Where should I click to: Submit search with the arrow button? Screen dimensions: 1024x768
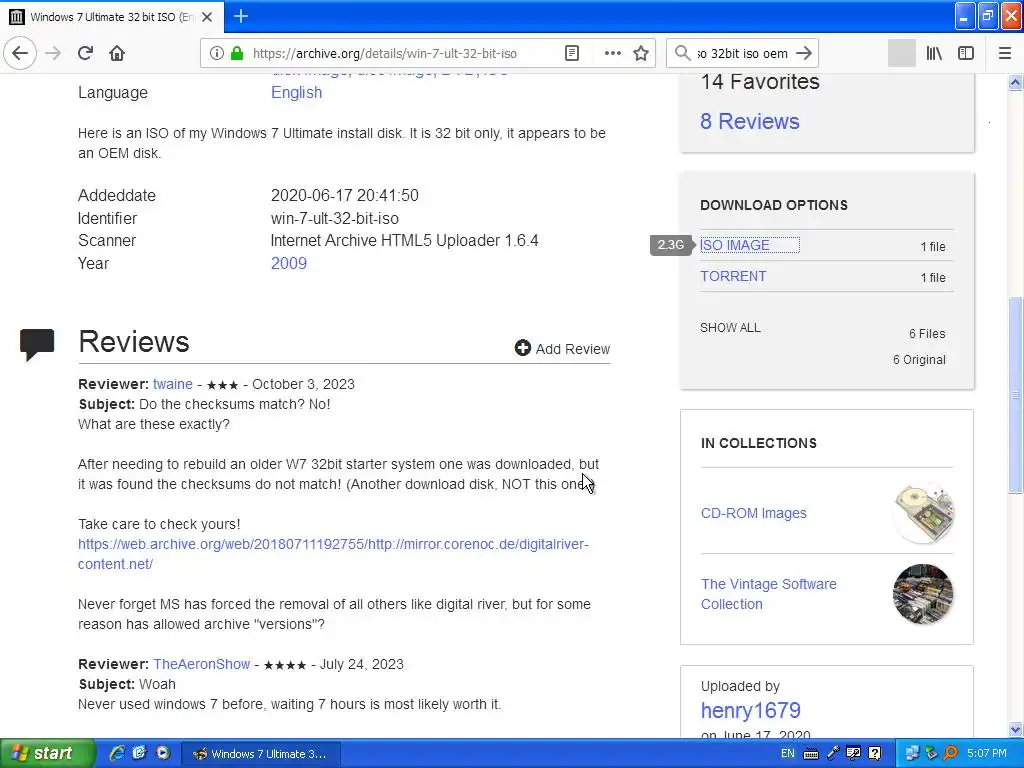[x=805, y=53]
